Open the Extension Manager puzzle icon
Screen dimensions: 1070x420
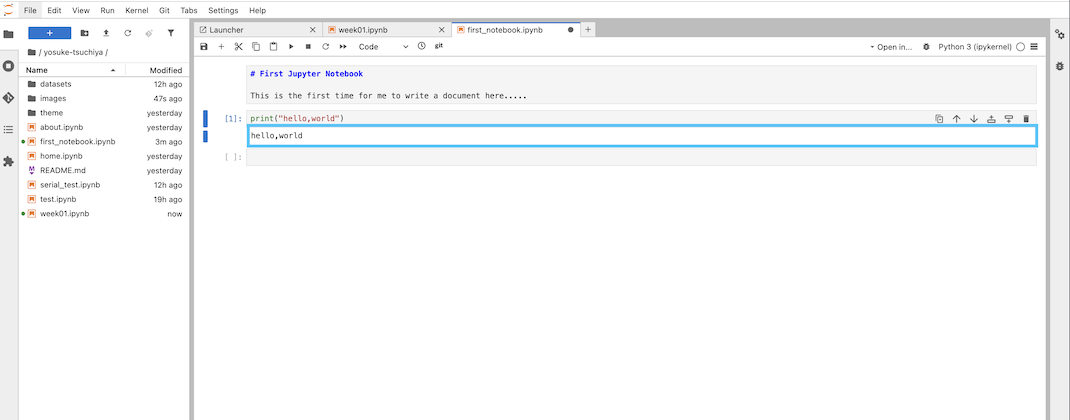click(9, 161)
